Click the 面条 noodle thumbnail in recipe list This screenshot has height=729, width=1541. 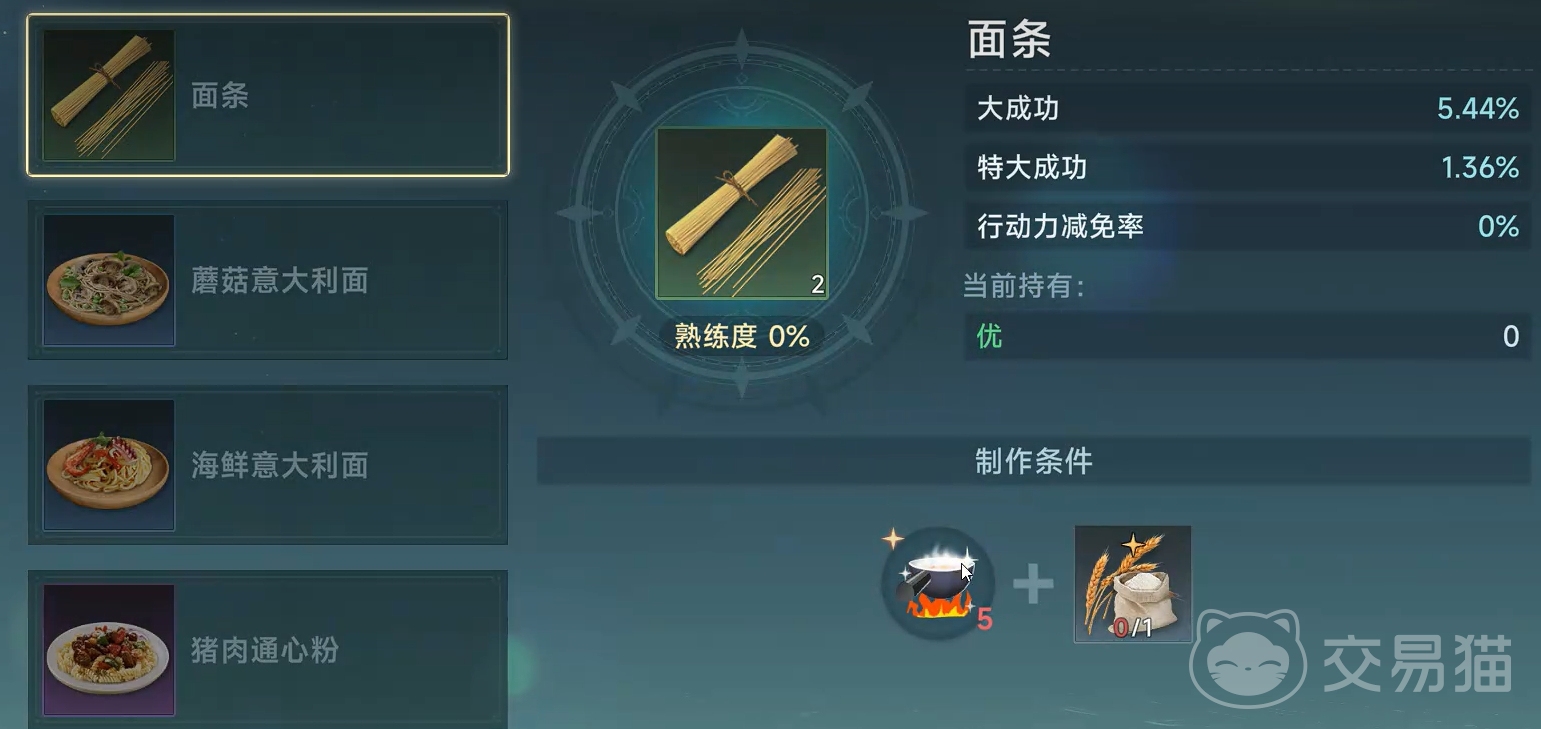109,95
